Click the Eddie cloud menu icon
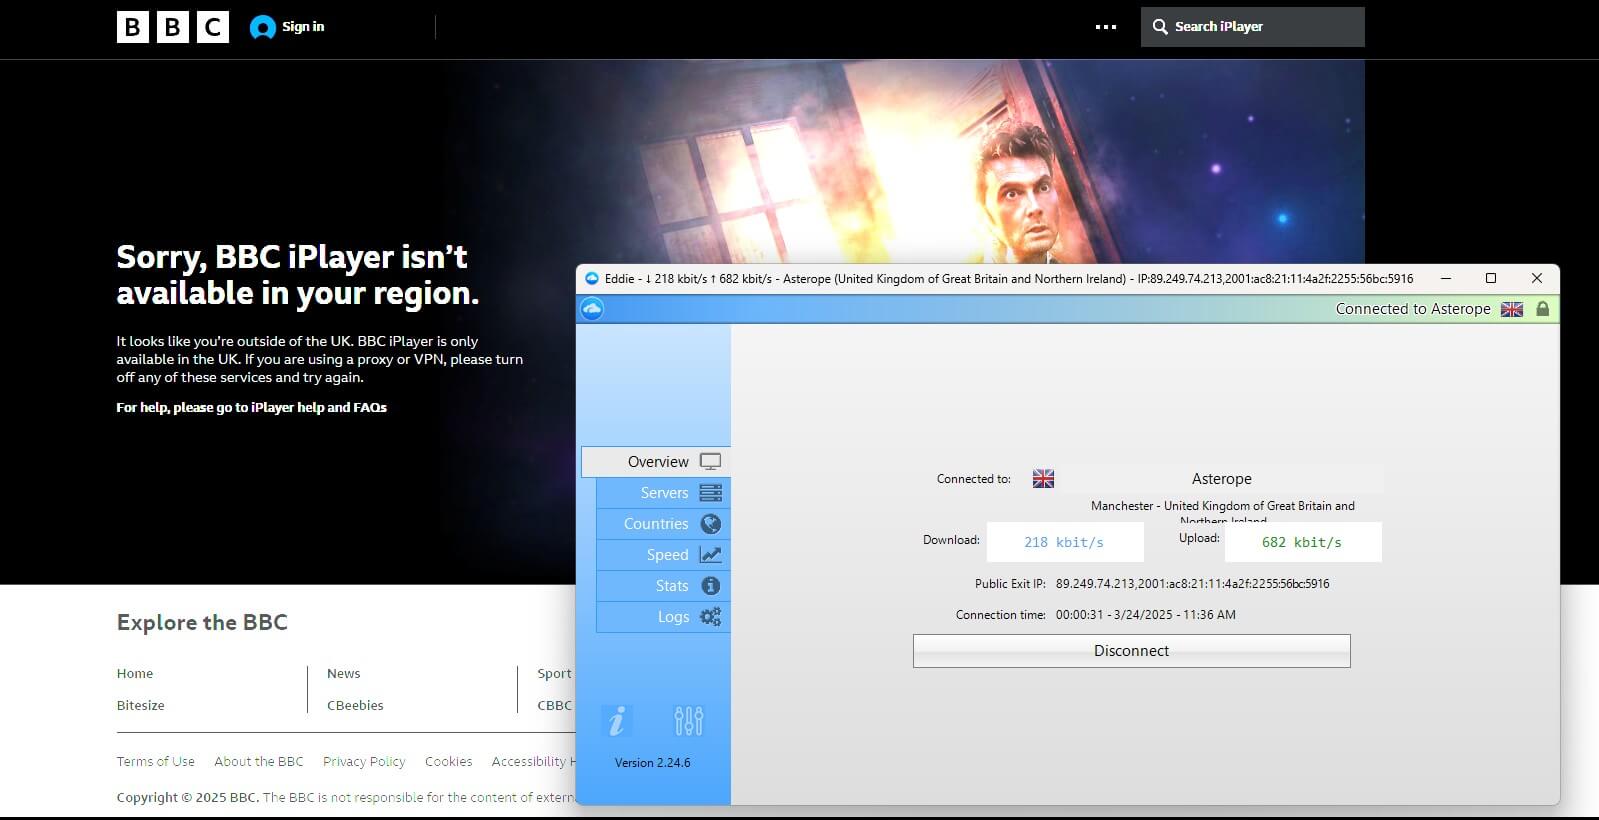This screenshot has width=1599, height=820. [x=591, y=309]
